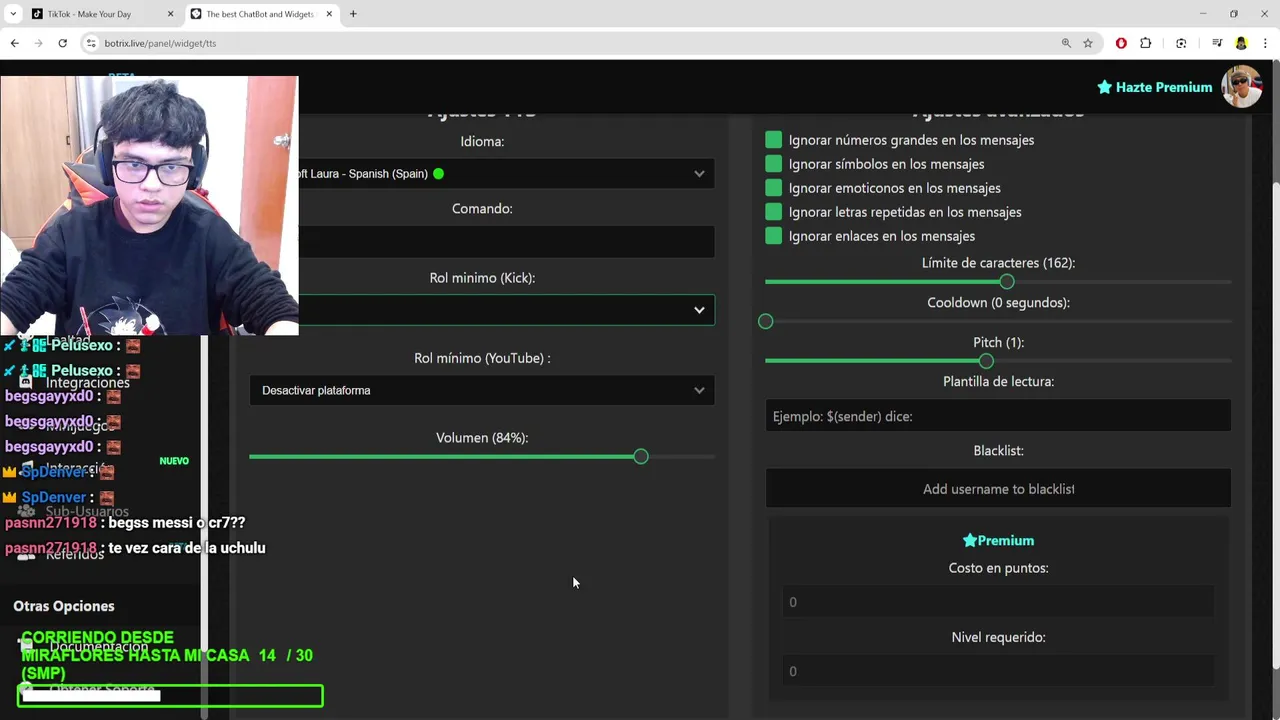The image size is (1280, 720).
Task: Toggle Ignorar símbolos en los mensajes
Action: pos(773,164)
